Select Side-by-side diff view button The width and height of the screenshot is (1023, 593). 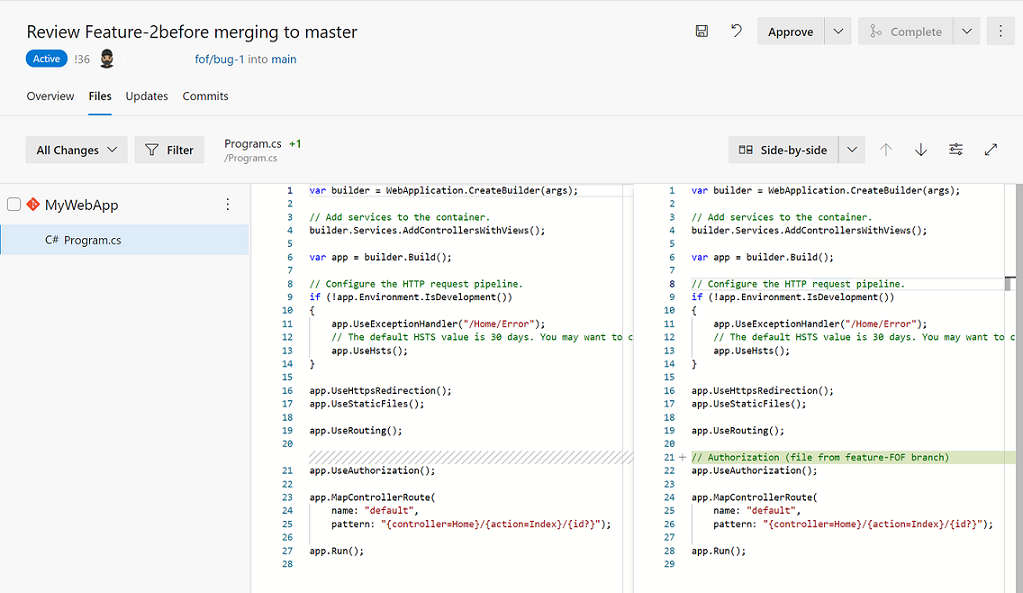pyautogui.click(x=783, y=149)
